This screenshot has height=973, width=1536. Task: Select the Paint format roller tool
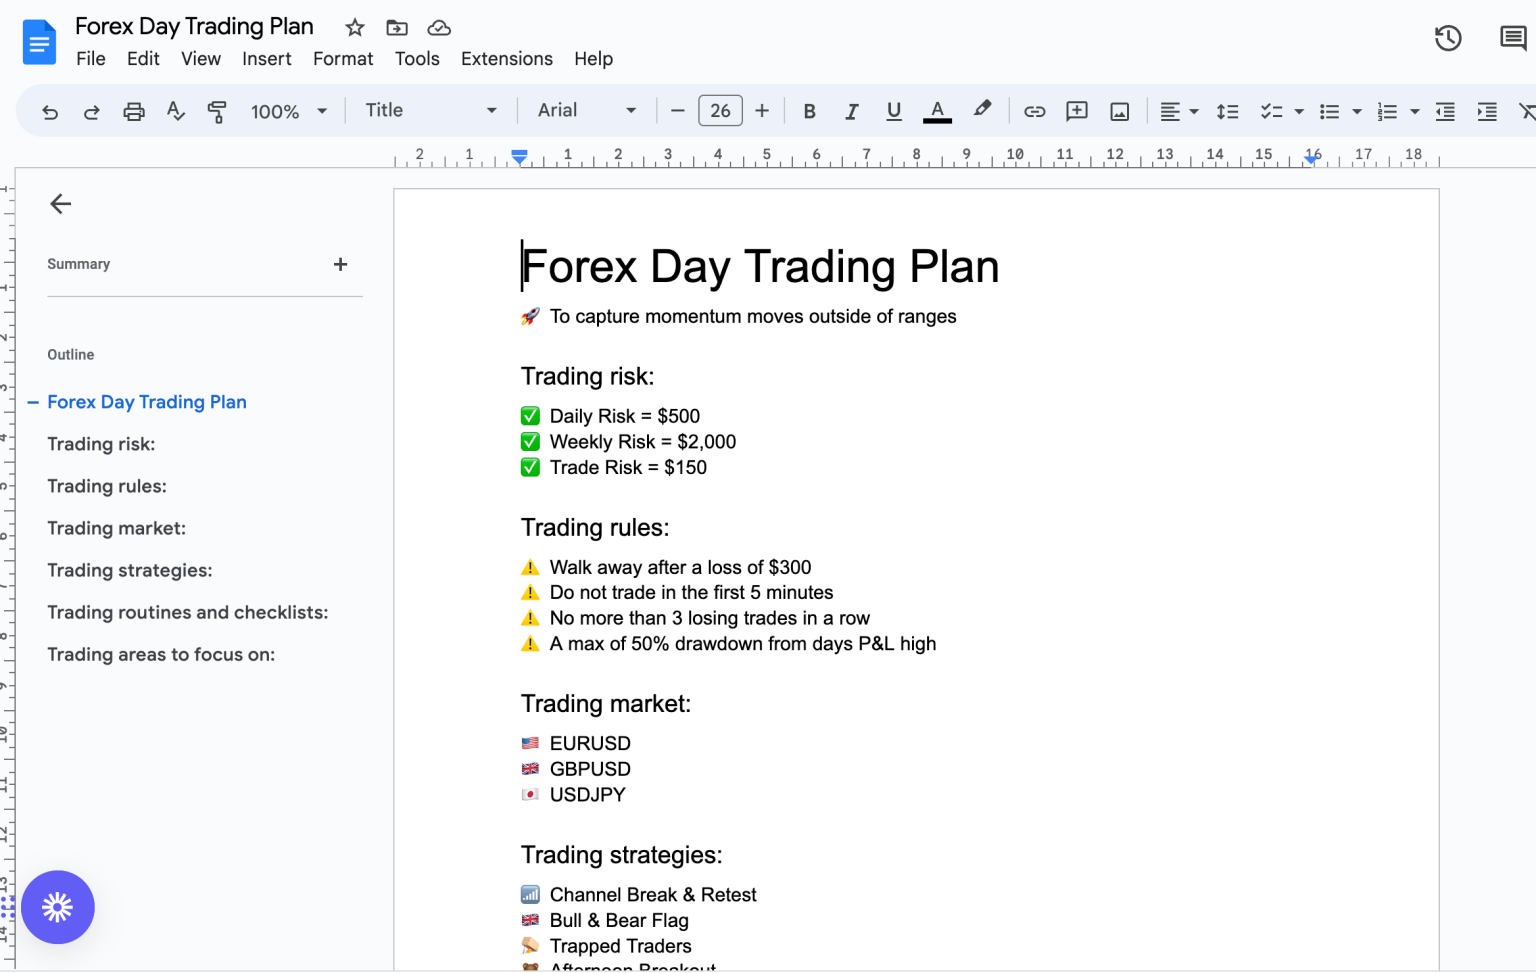tap(216, 112)
